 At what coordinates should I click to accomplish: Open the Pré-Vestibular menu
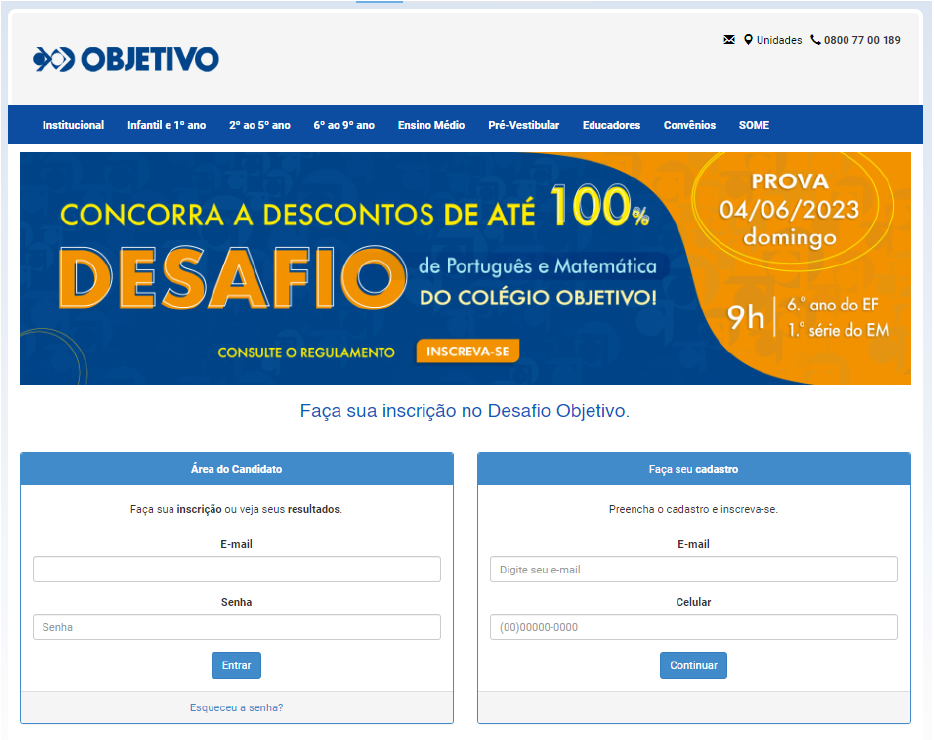(x=524, y=125)
